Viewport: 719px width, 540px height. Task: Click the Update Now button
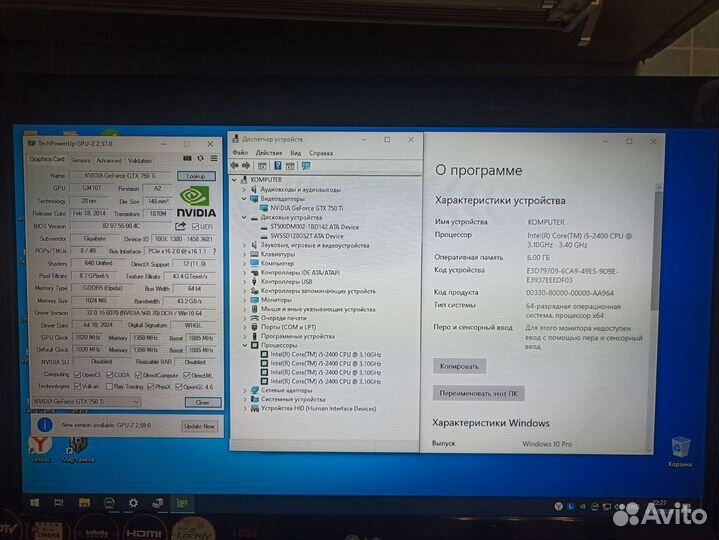pos(199,426)
